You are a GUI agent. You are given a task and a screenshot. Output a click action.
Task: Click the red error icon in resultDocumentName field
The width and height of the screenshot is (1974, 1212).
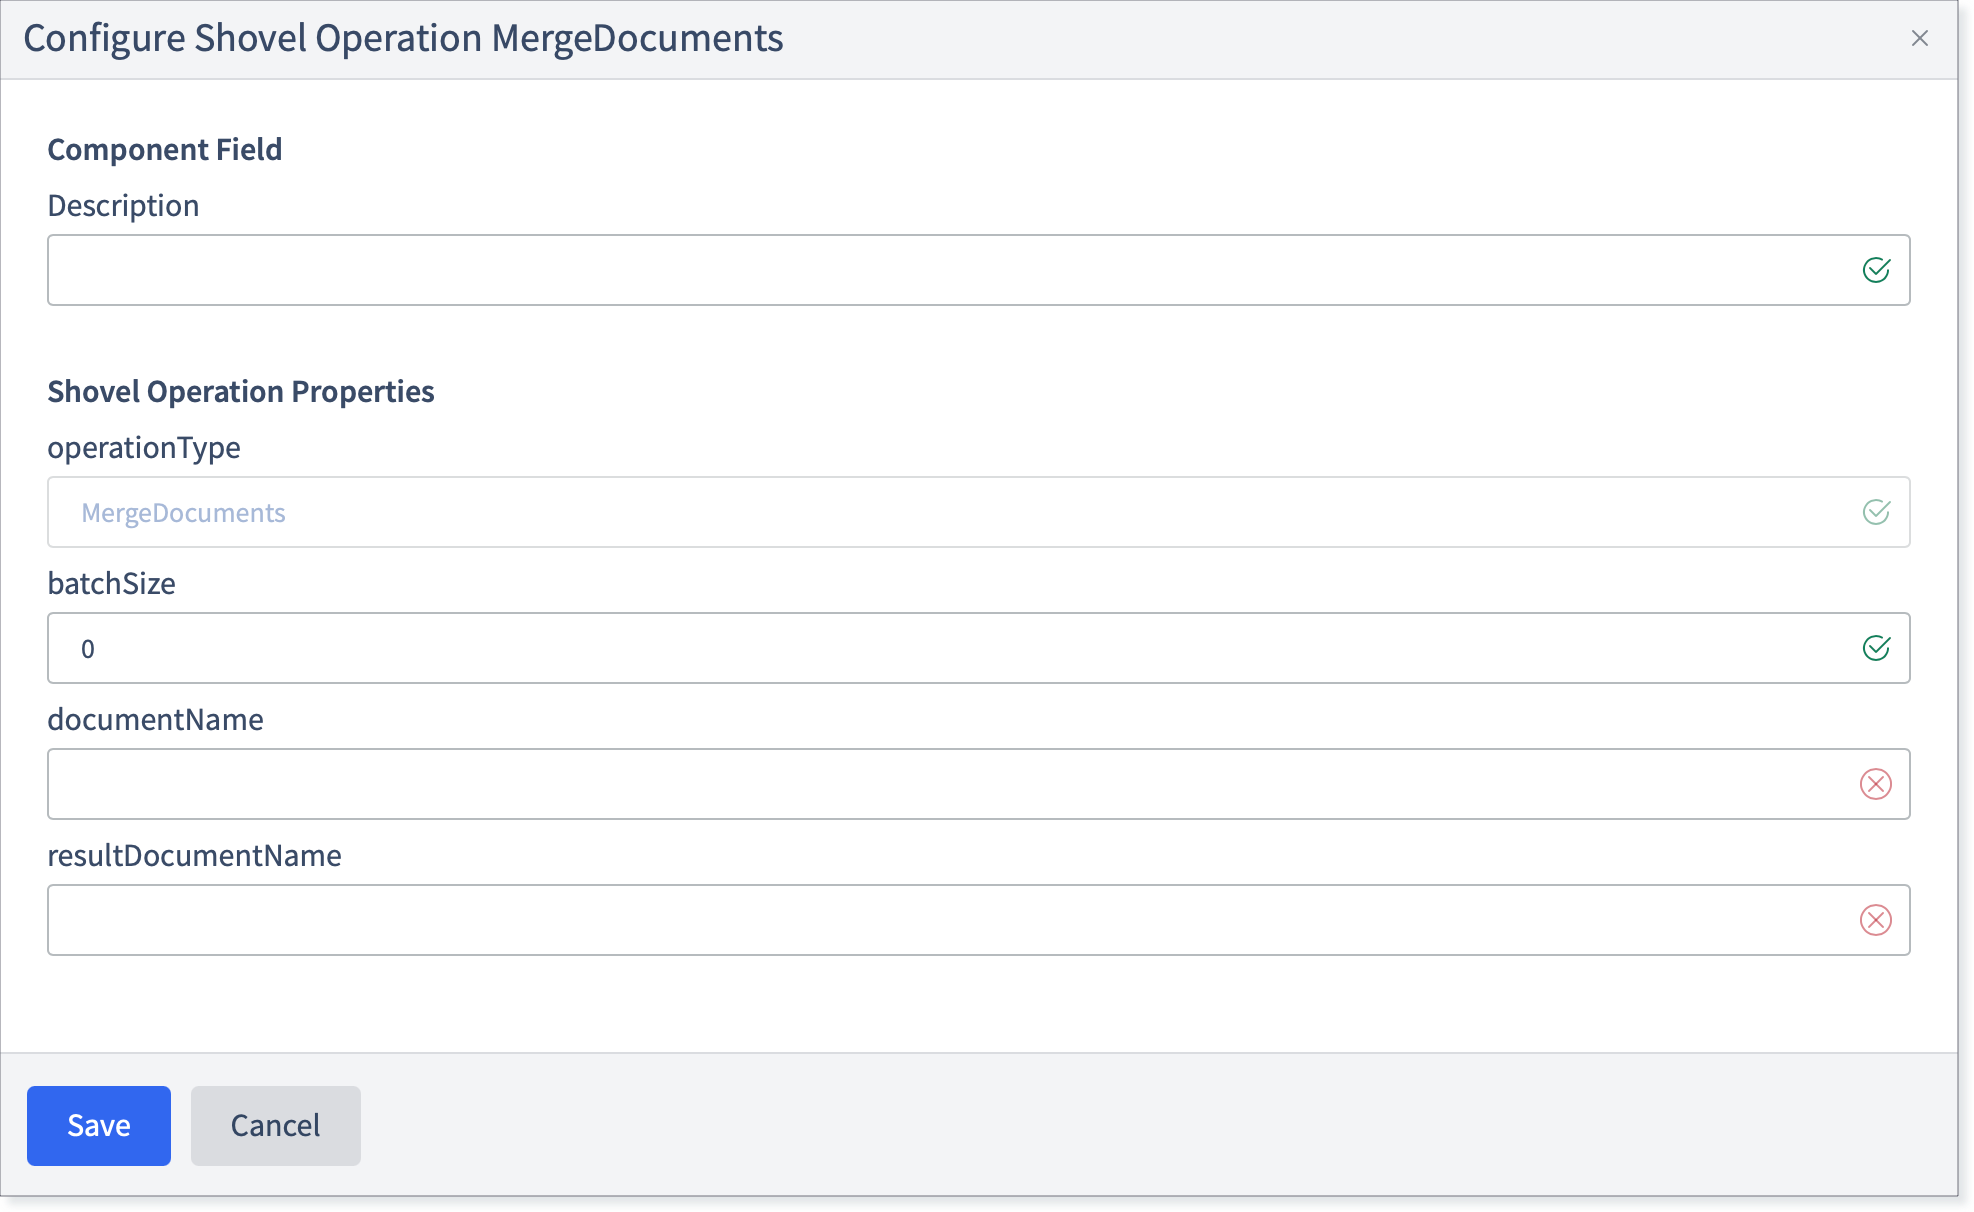1876,920
